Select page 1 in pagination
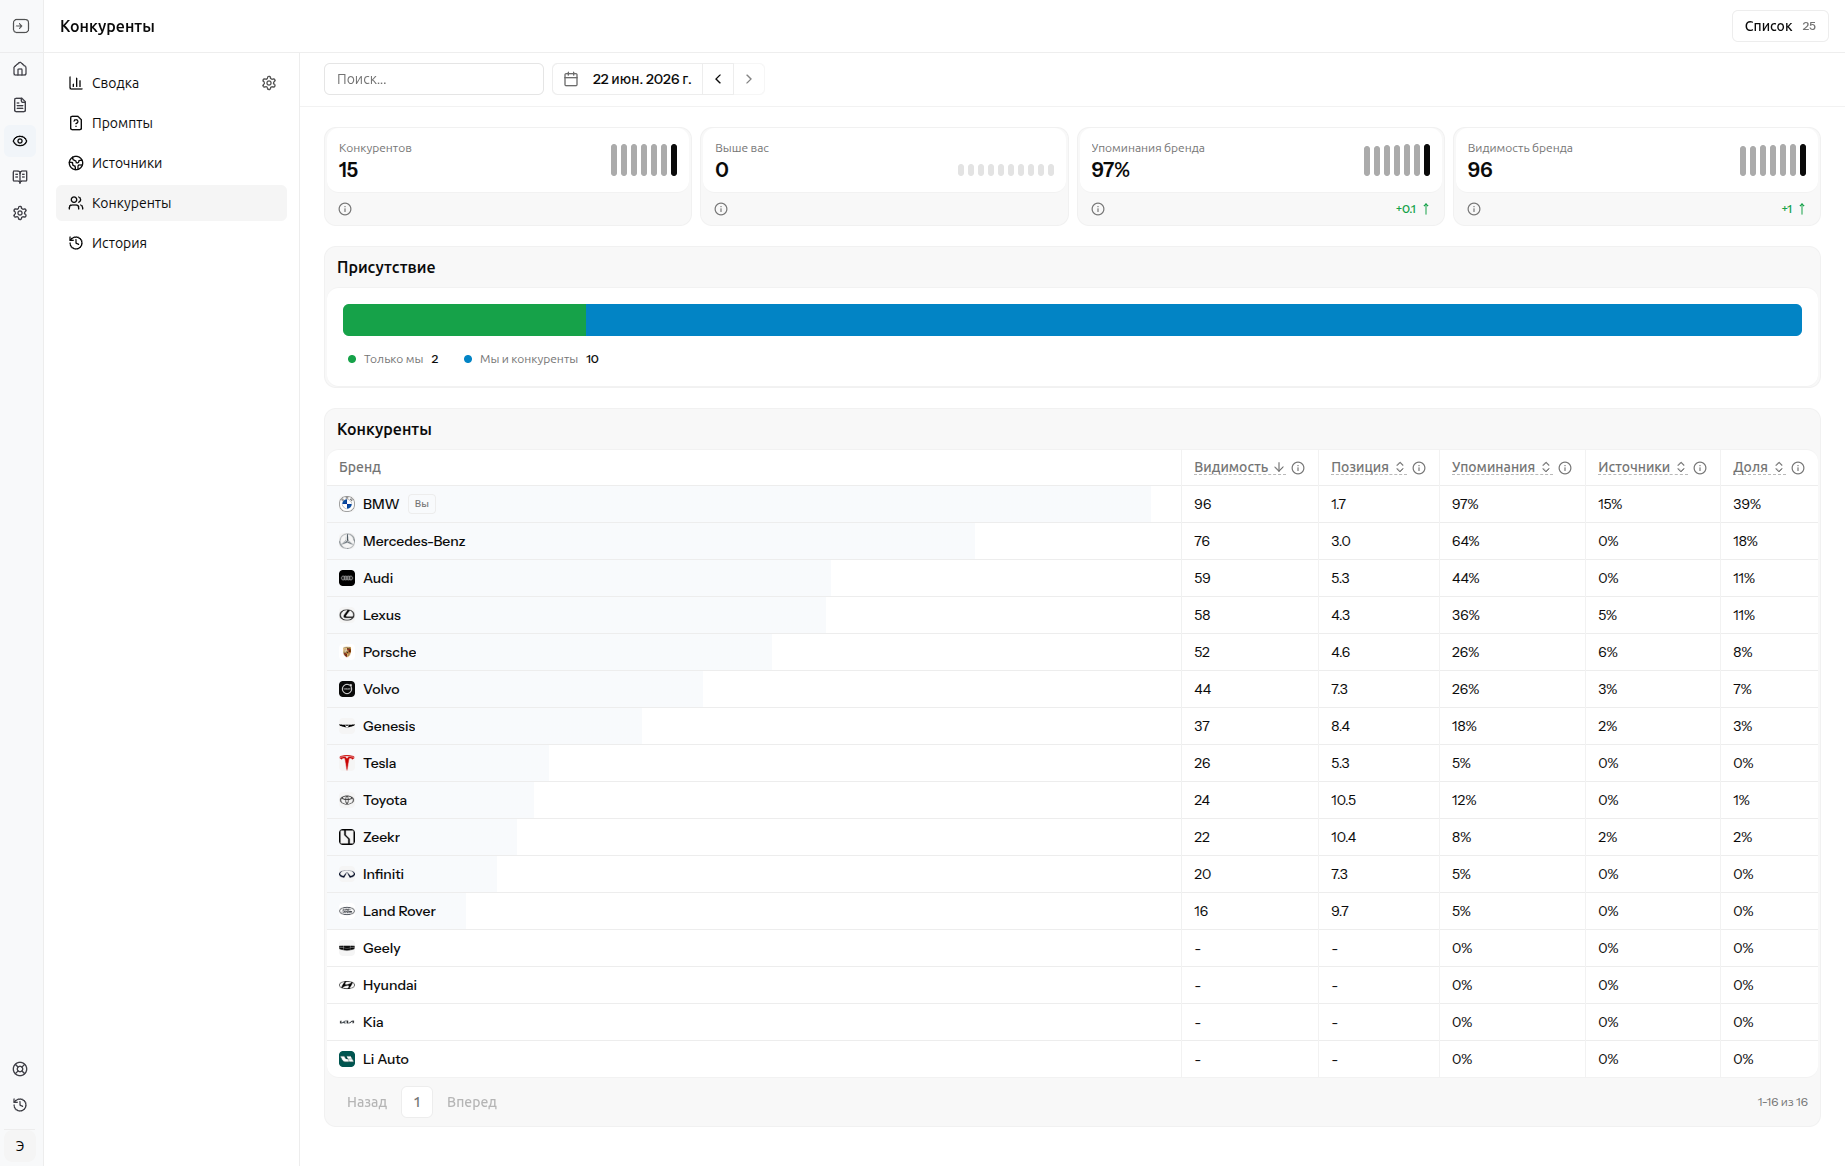The height and width of the screenshot is (1166, 1845). pos(417,1102)
